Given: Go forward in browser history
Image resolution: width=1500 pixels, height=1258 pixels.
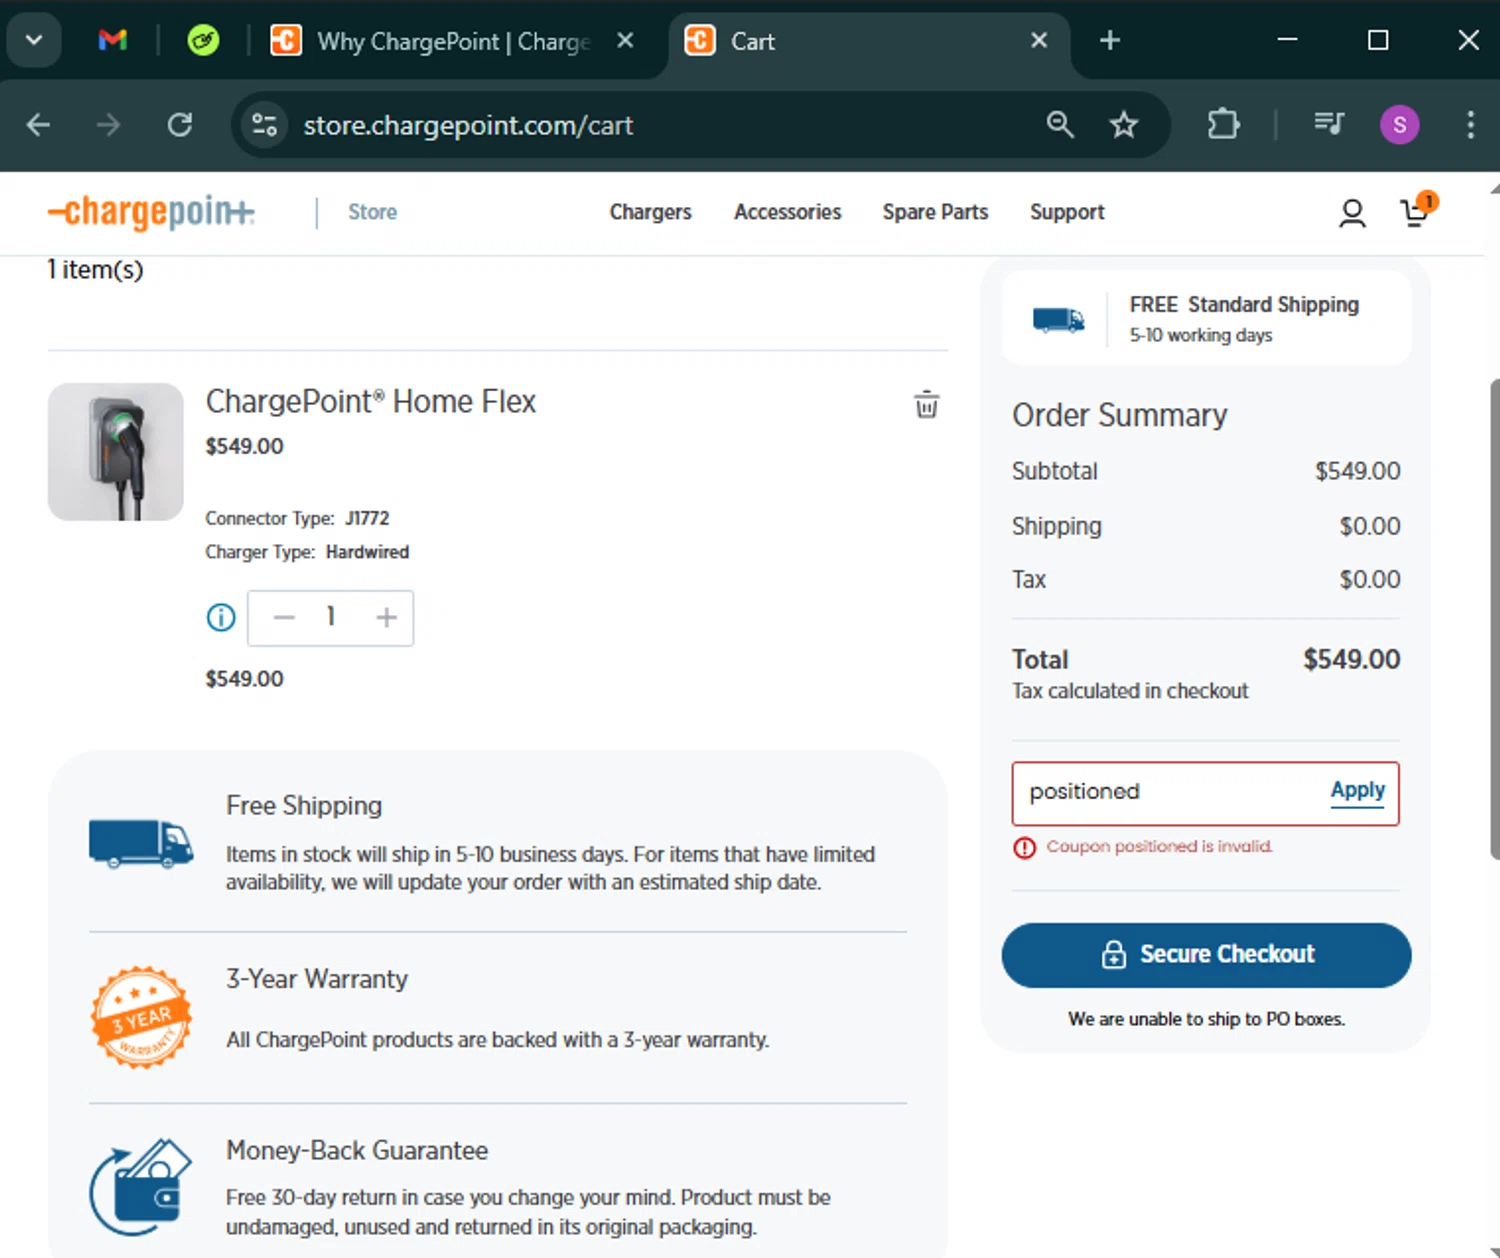Looking at the screenshot, I should (108, 125).
